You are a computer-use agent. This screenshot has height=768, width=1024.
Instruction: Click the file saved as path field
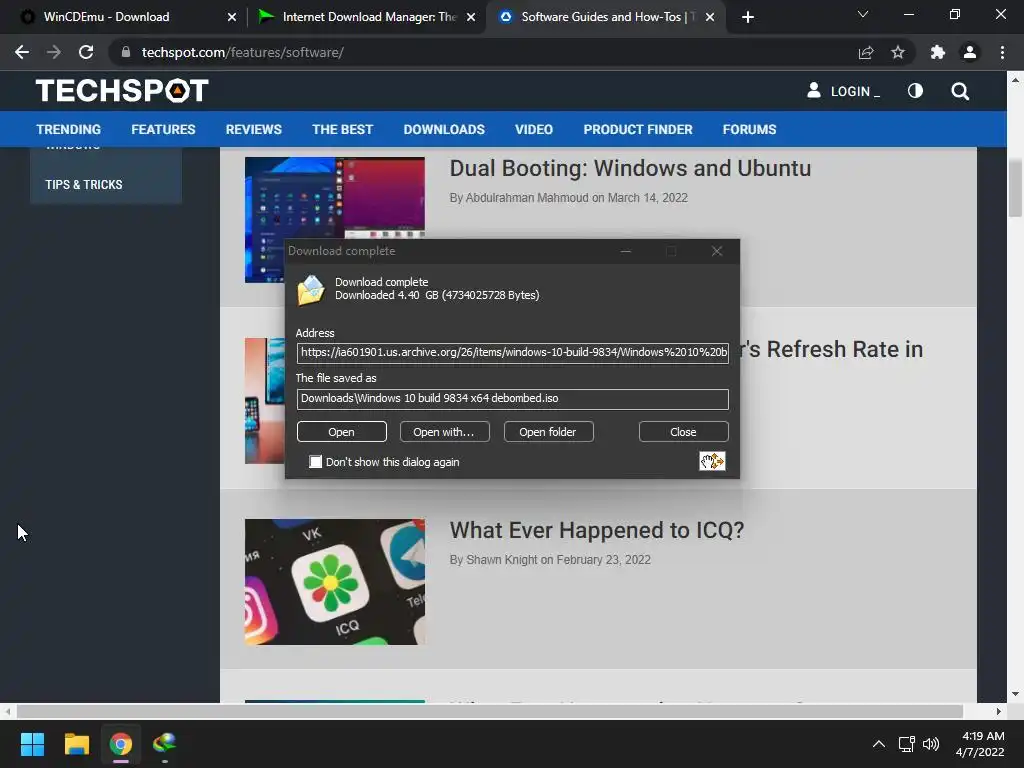(x=513, y=399)
